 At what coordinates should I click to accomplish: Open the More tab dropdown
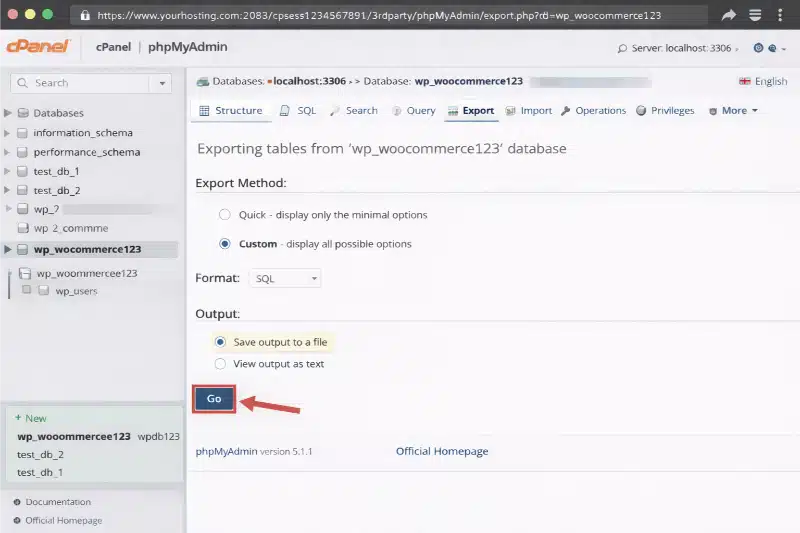734,111
